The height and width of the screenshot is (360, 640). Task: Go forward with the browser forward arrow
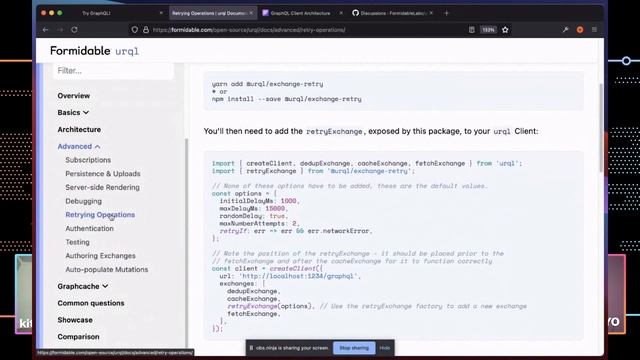[x=60, y=30]
